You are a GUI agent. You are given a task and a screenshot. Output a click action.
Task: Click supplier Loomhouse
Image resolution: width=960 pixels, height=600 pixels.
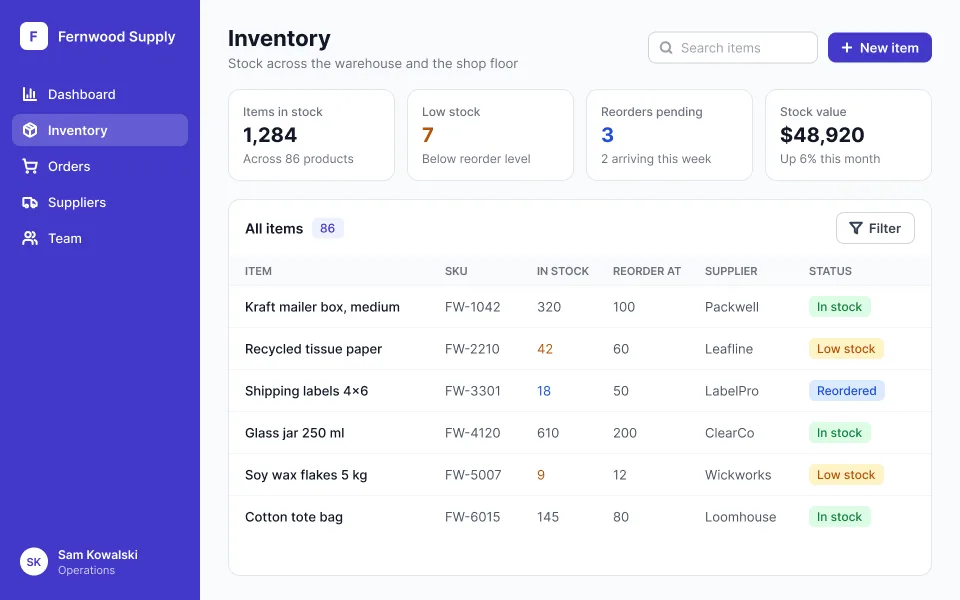point(740,517)
